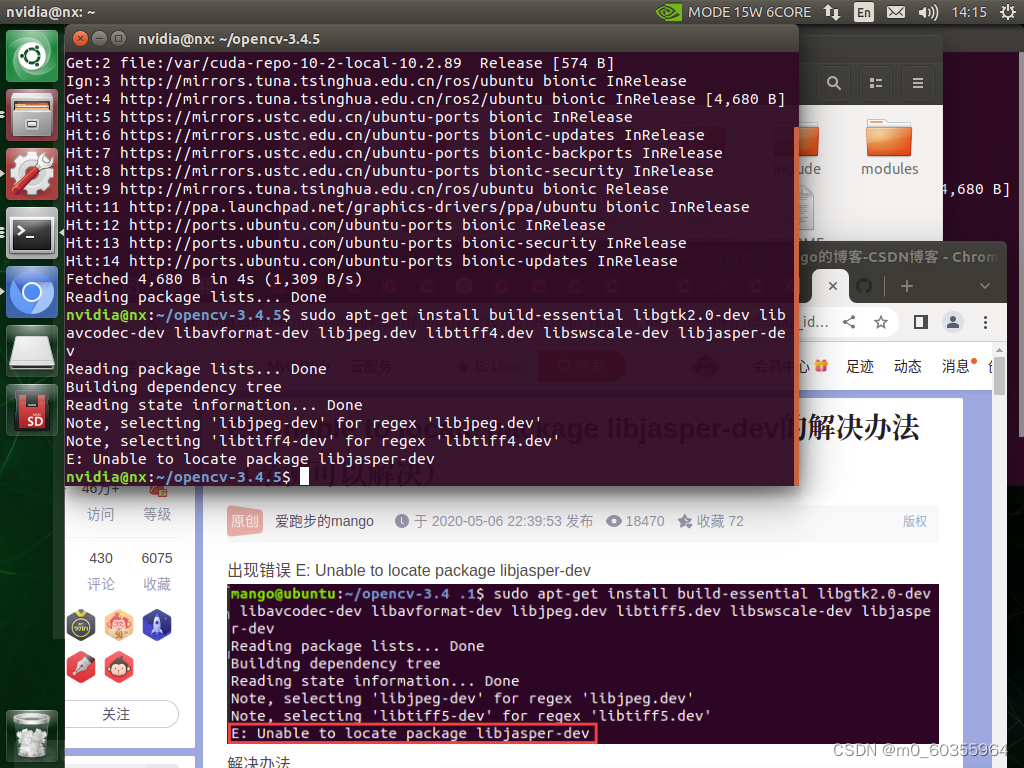Viewport: 1024px width, 768px height.
Task: Close the current Chrome tab
Action: [833, 285]
